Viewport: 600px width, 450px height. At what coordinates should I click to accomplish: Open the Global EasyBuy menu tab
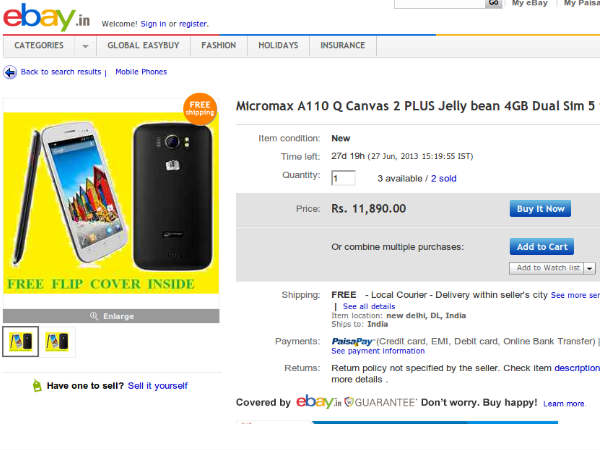[144, 46]
